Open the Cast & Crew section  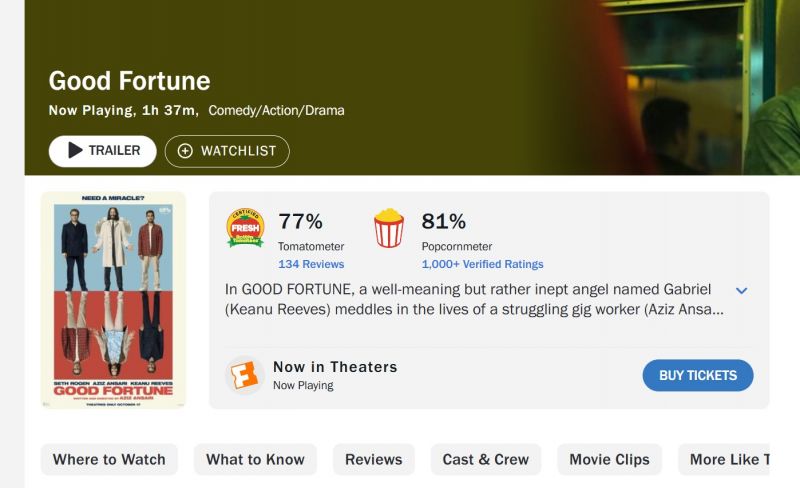click(x=485, y=460)
